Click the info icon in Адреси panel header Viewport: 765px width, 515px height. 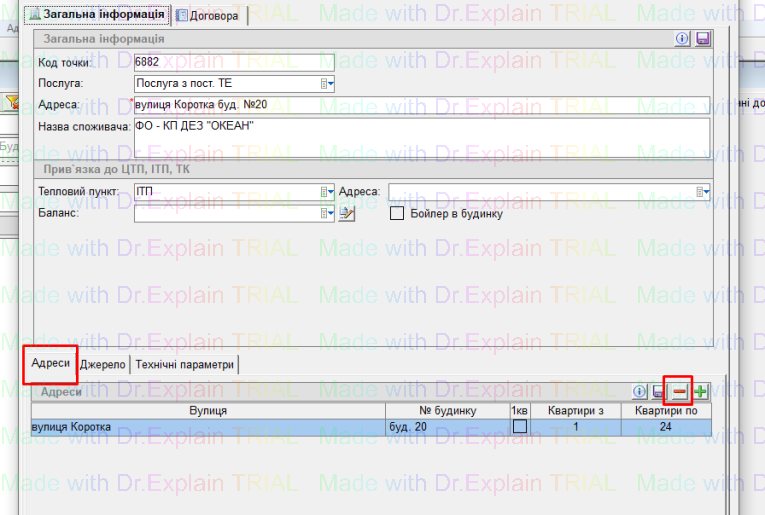click(x=641, y=392)
